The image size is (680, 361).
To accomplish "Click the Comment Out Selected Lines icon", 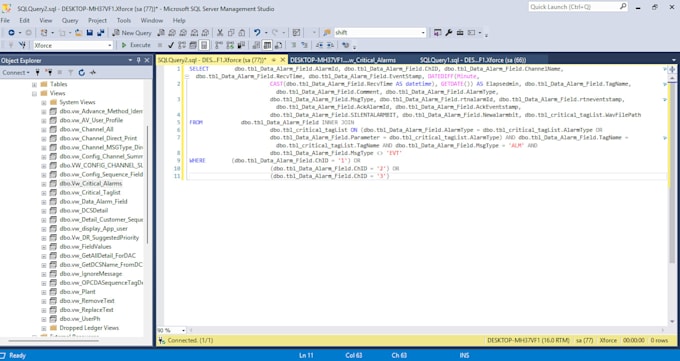I will click(x=294, y=45).
